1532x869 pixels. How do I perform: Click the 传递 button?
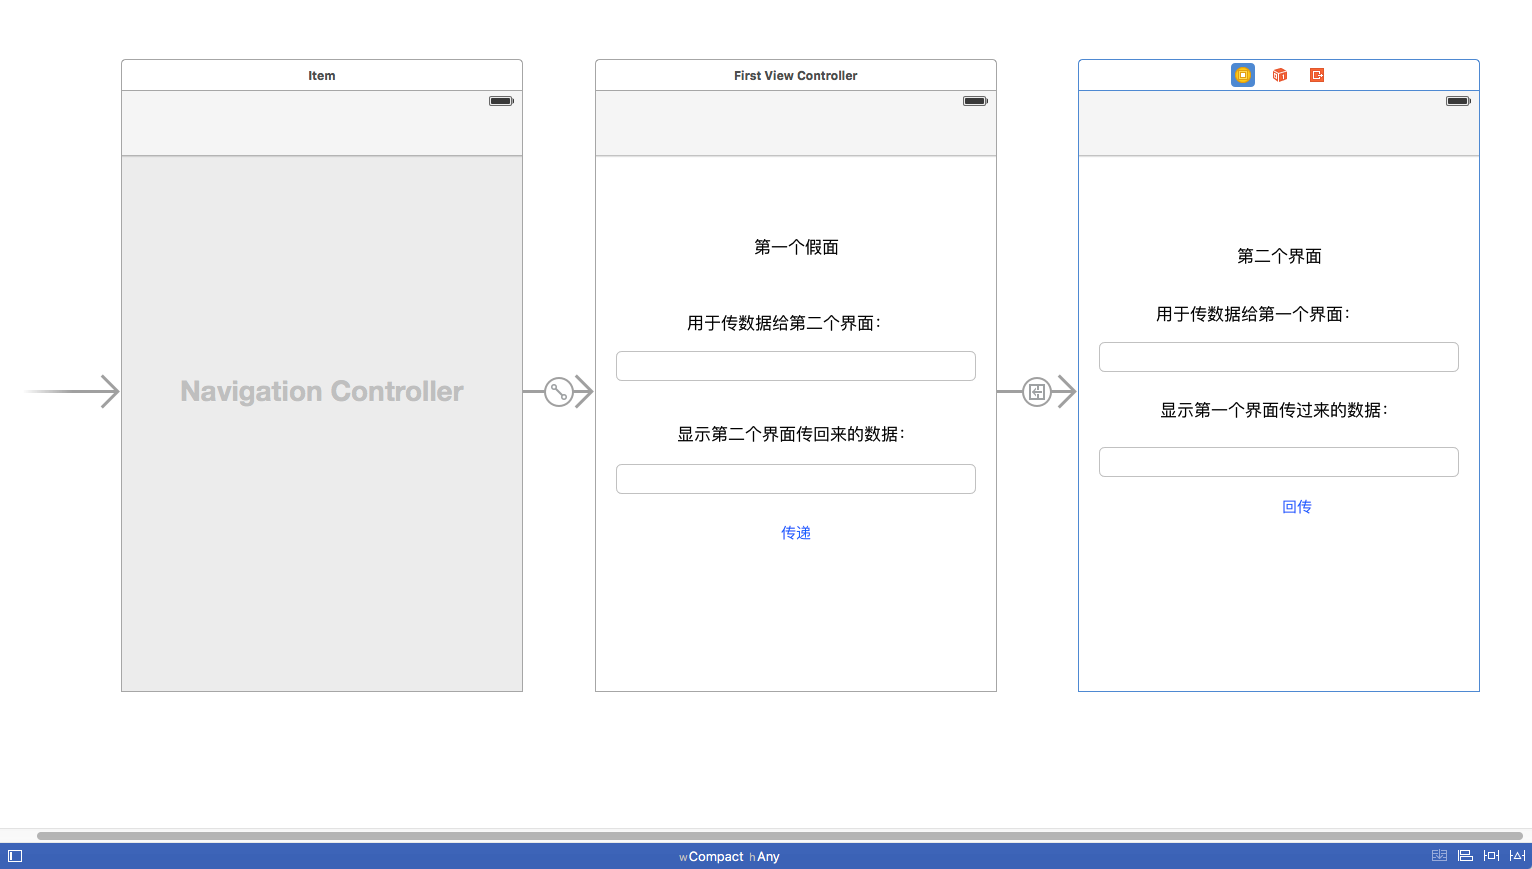point(796,533)
